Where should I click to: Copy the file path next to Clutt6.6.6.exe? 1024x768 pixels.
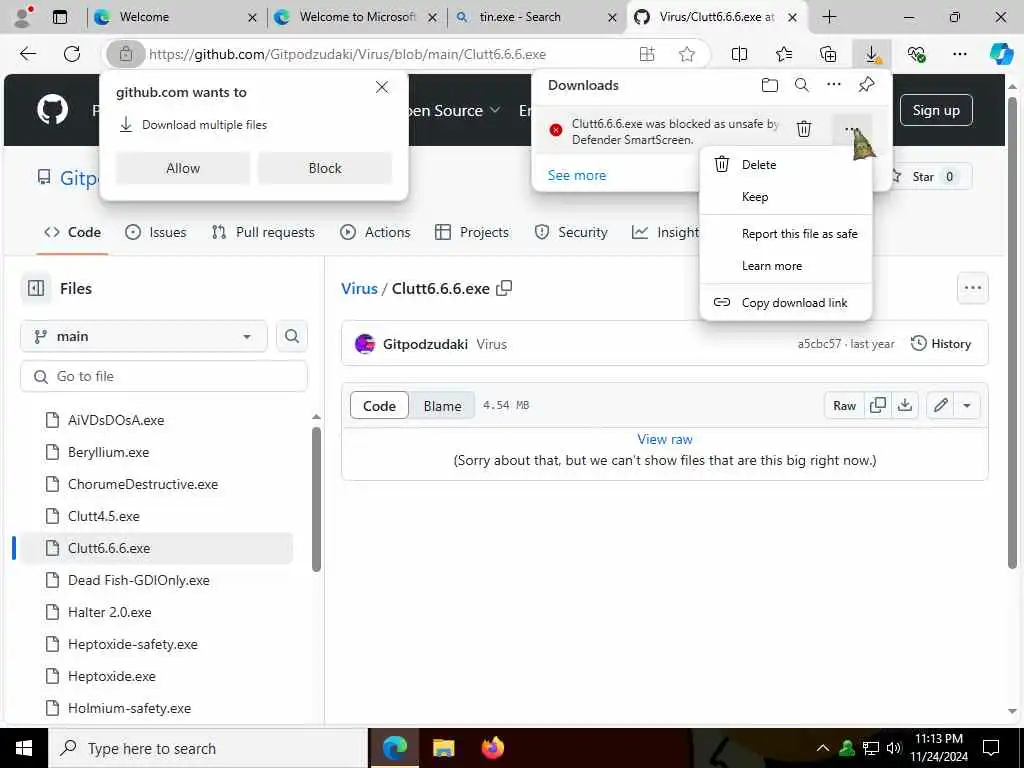[504, 288]
